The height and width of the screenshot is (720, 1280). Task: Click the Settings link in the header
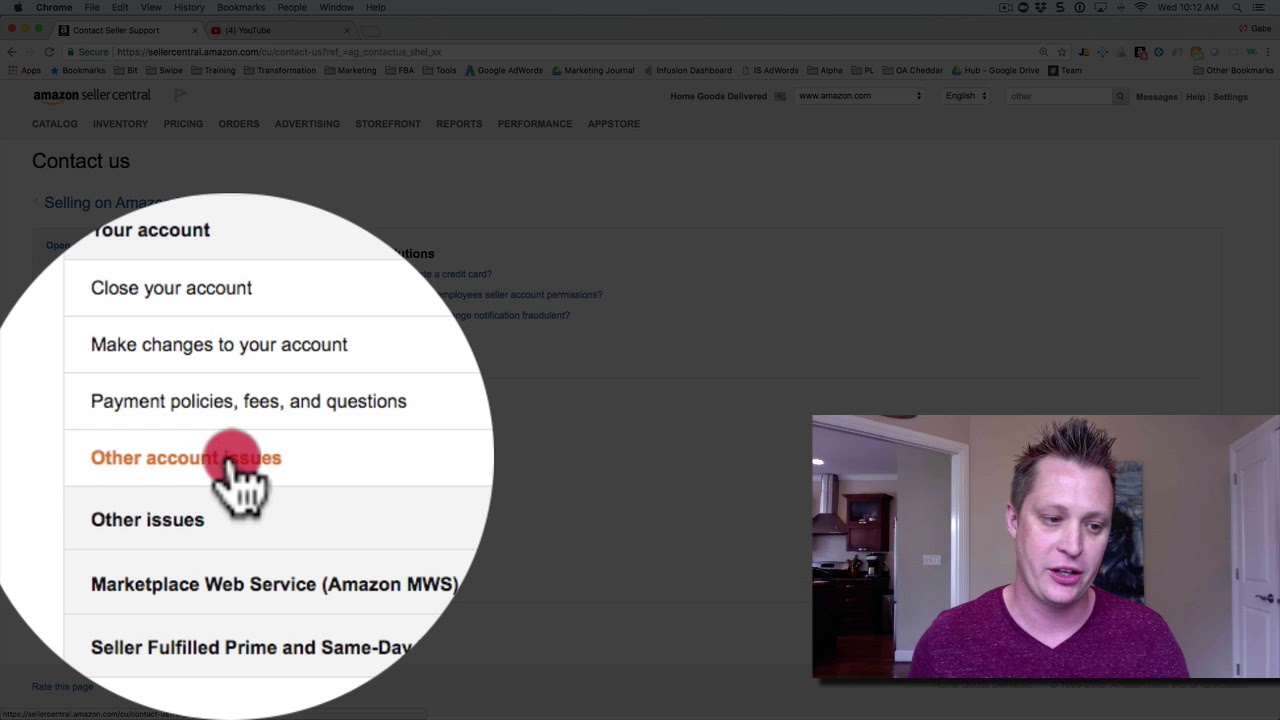coord(1230,97)
